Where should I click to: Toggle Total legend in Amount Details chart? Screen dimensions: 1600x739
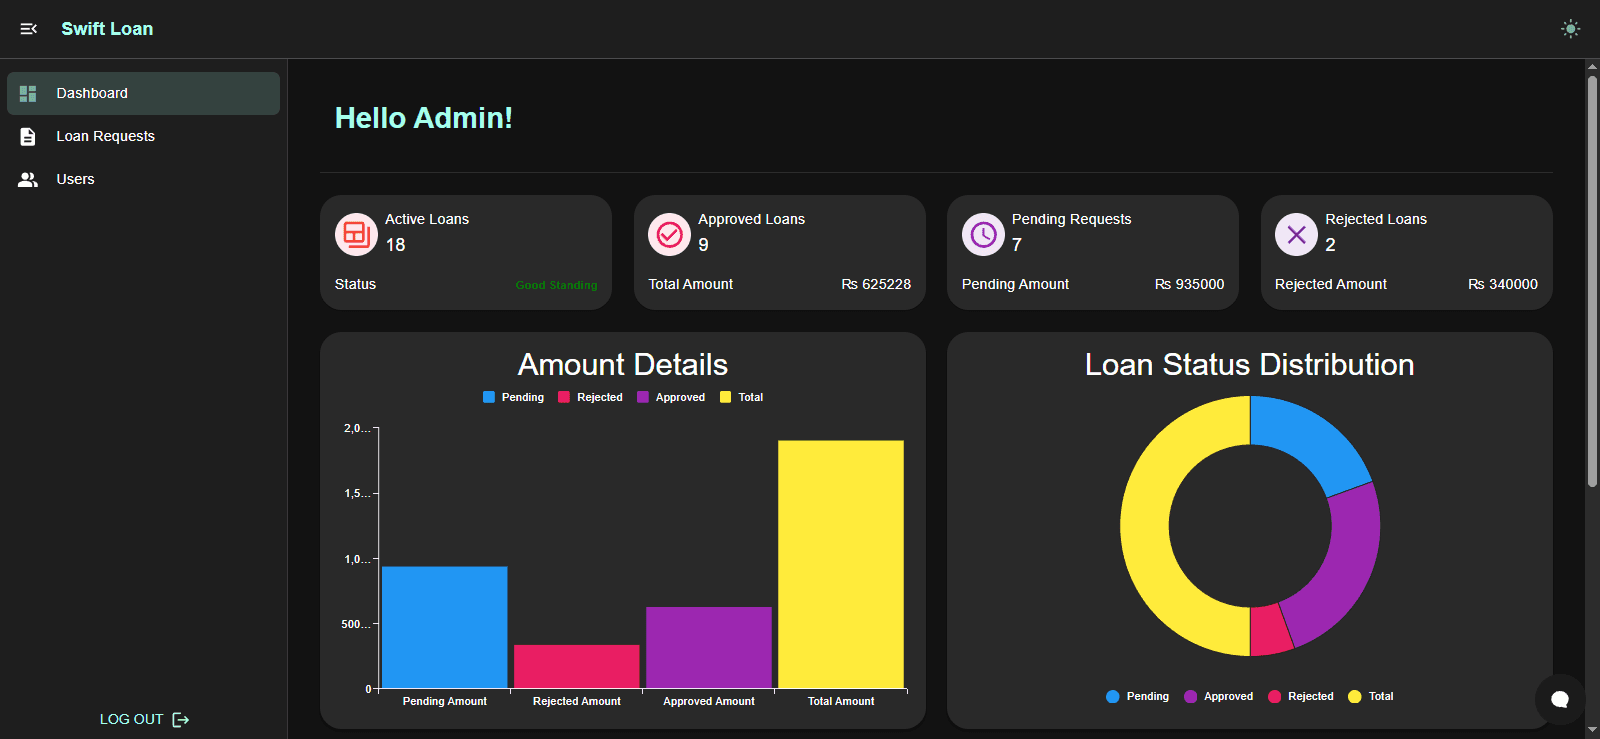coord(741,397)
